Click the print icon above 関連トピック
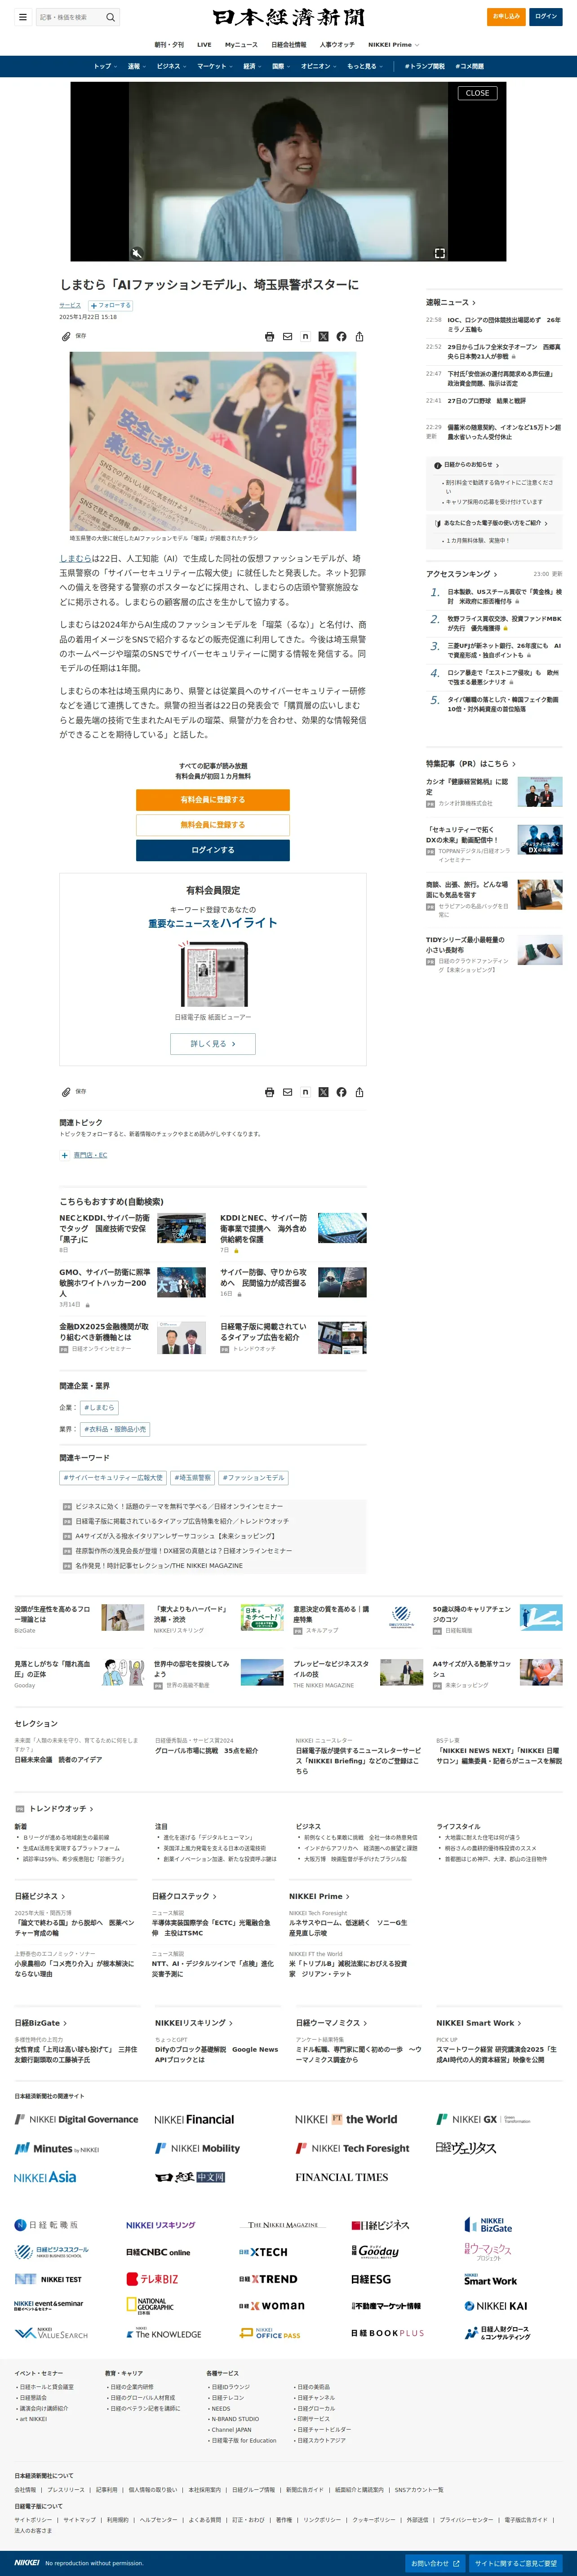The width and height of the screenshot is (577, 2576). [x=269, y=1092]
